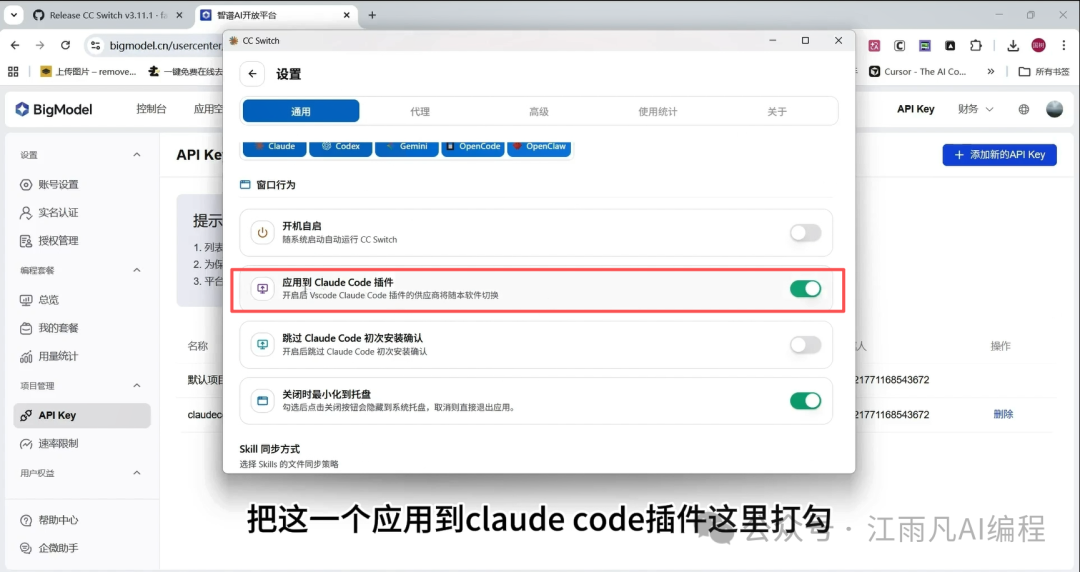
Task: Click the monitor icon beside 应用到 Claude Code 插件
Action: point(262,289)
